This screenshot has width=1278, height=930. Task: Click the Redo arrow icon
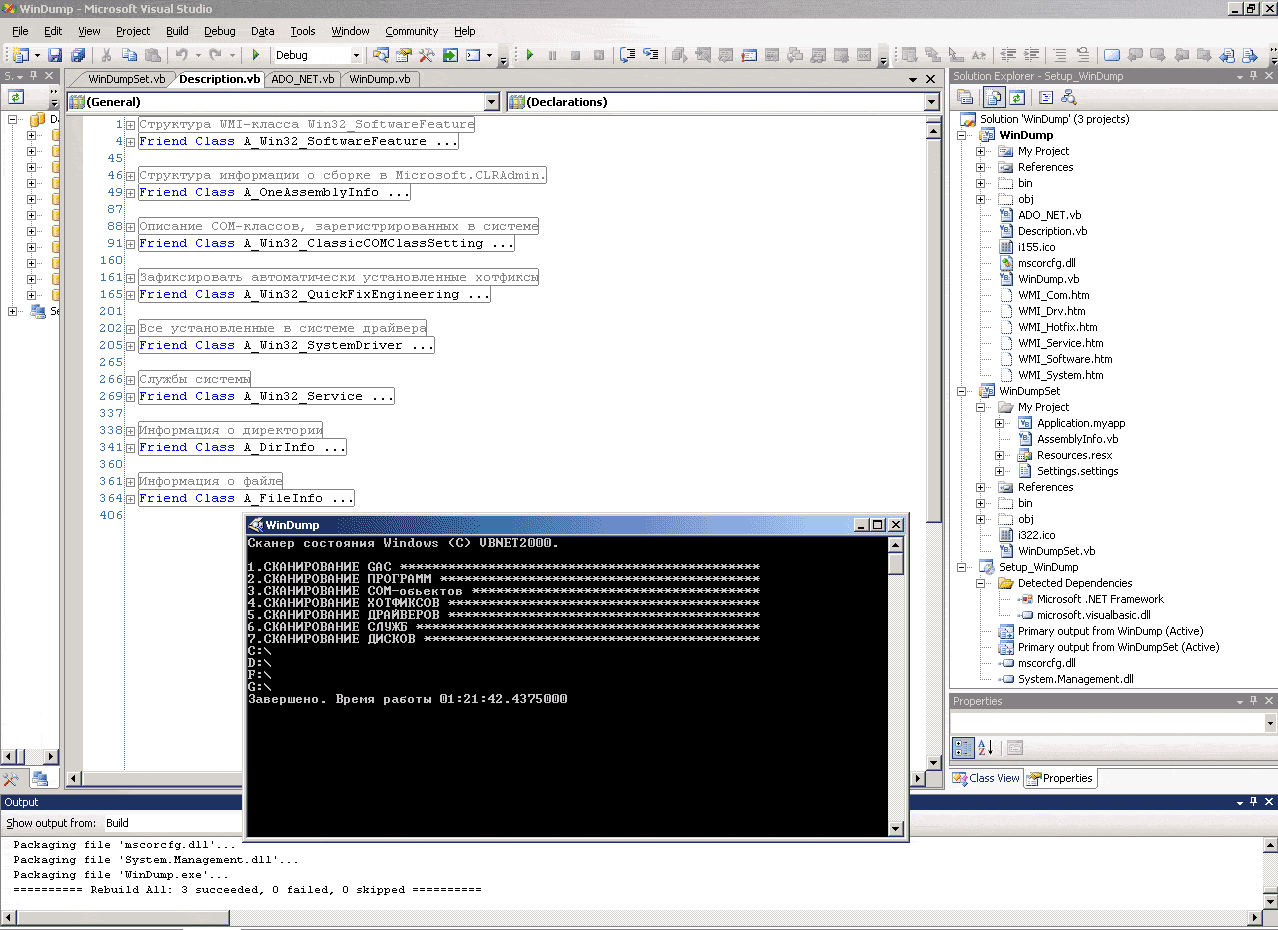click(x=215, y=55)
